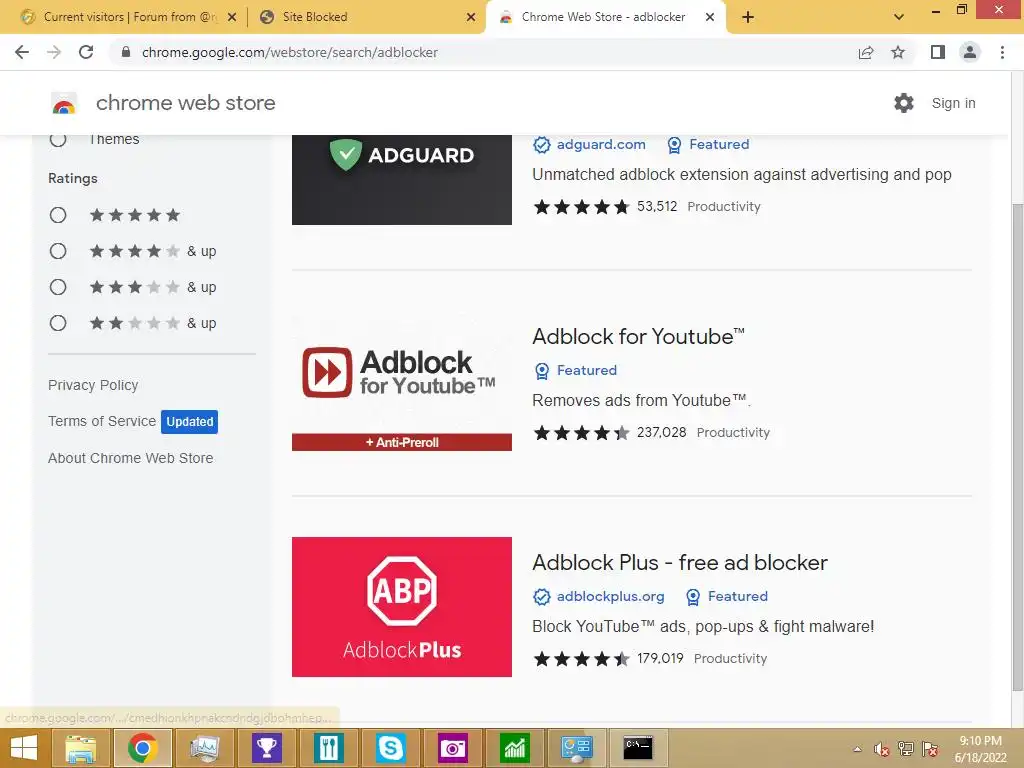Click the Chrome taskbar icon
Viewport: 1024px width, 768px height.
pos(142,748)
